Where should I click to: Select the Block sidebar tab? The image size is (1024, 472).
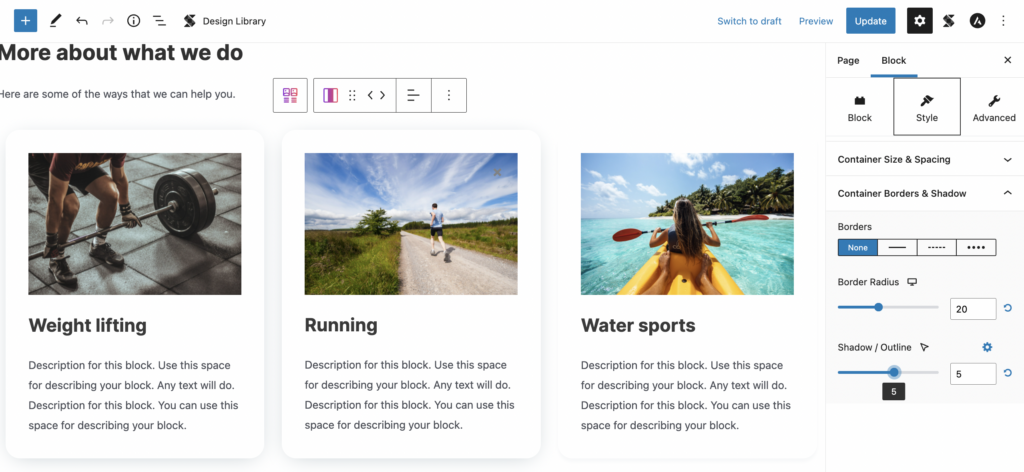click(x=893, y=60)
